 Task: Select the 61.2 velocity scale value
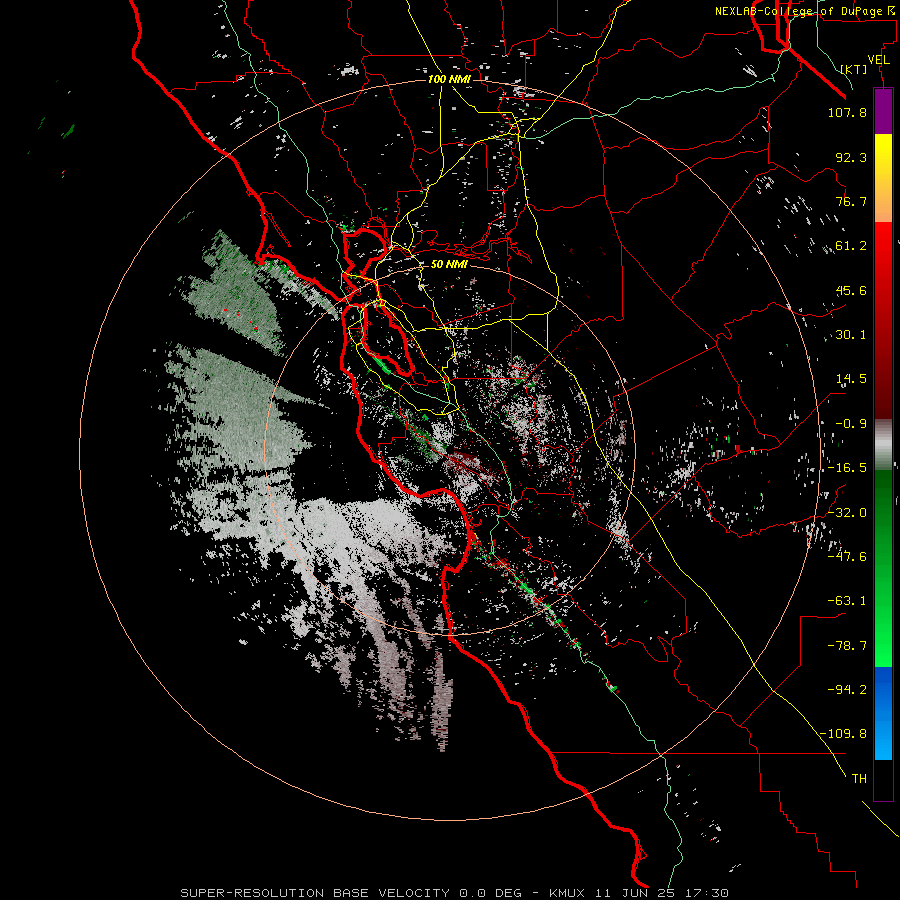coord(851,246)
